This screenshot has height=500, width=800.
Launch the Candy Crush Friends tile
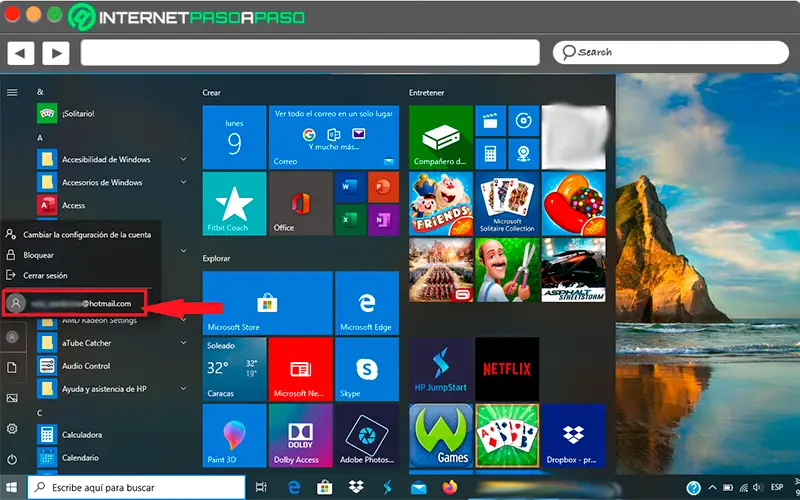(441, 204)
